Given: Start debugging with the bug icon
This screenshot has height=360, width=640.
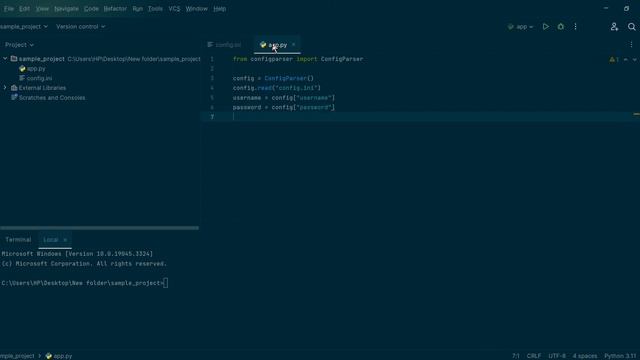Looking at the screenshot, I should tap(561, 27).
